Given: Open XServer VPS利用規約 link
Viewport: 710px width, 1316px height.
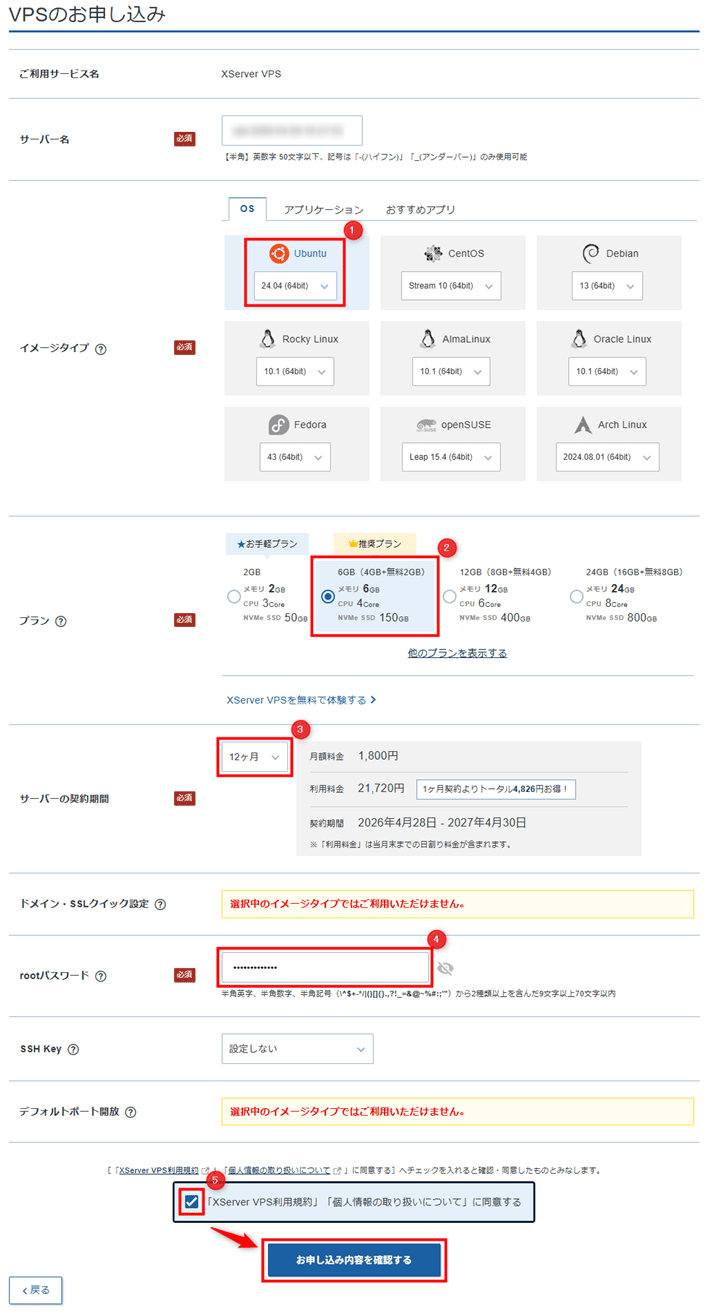Looking at the screenshot, I should point(159,1169).
